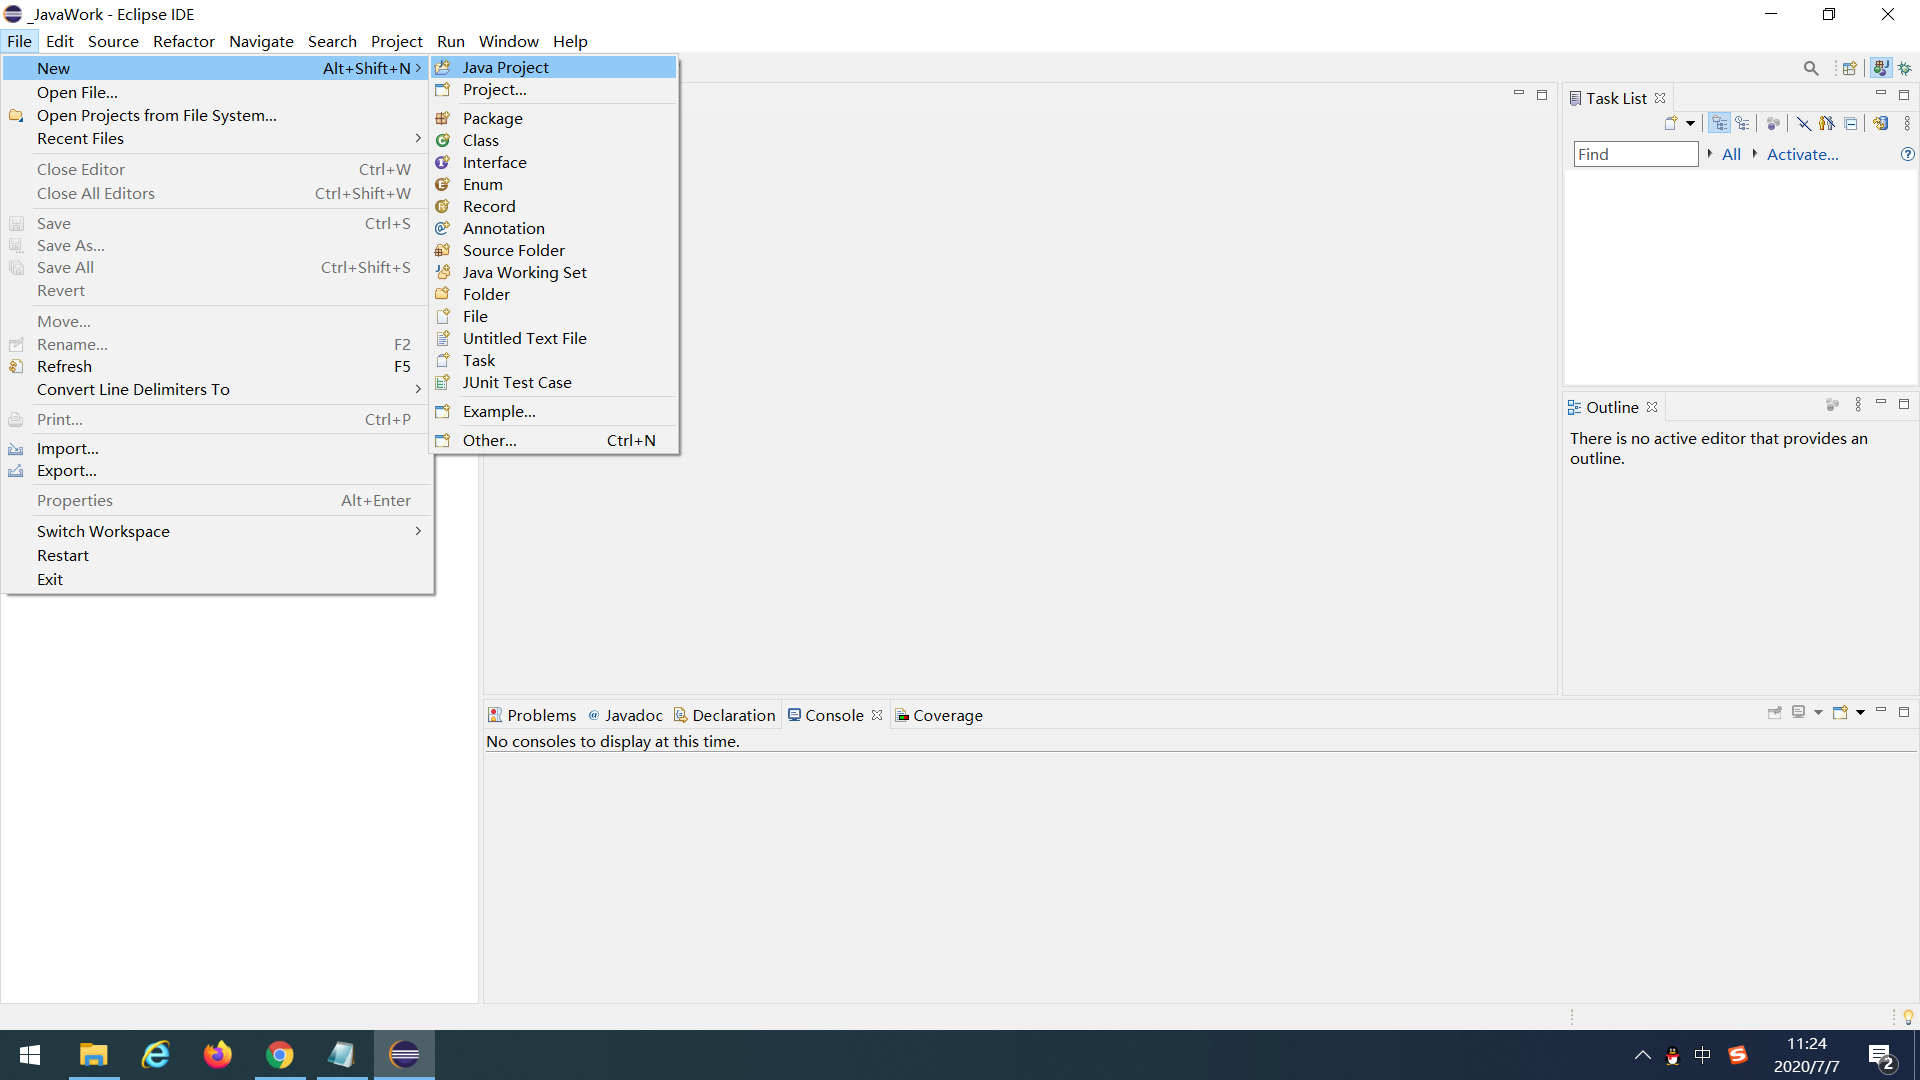Click the tip of the day lightbulb icon
The width and height of the screenshot is (1920, 1080).
click(1908, 1017)
